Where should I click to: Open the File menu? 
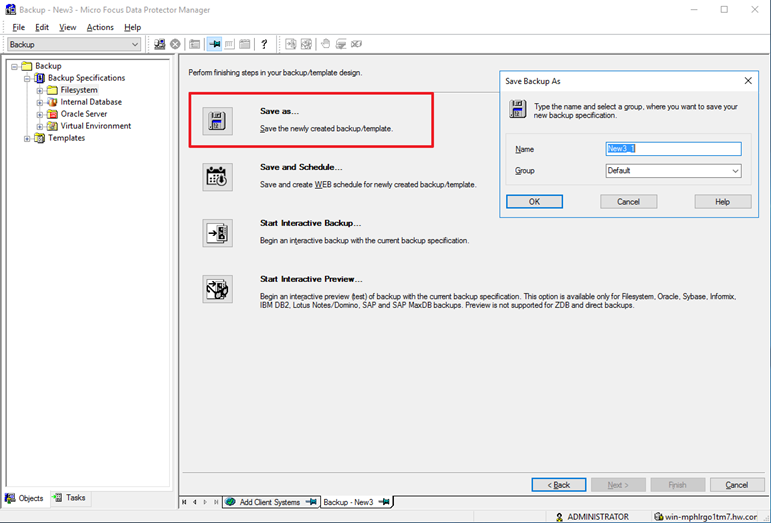click(x=18, y=28)
